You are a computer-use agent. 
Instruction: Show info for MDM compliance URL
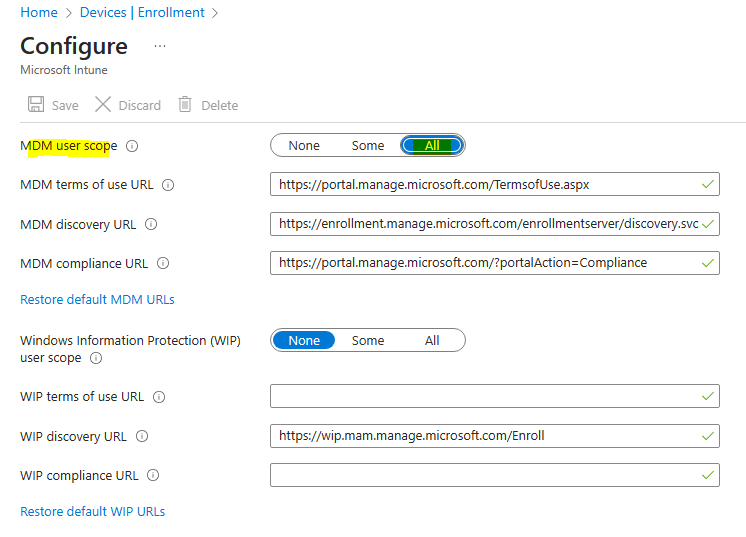point(163,263)
